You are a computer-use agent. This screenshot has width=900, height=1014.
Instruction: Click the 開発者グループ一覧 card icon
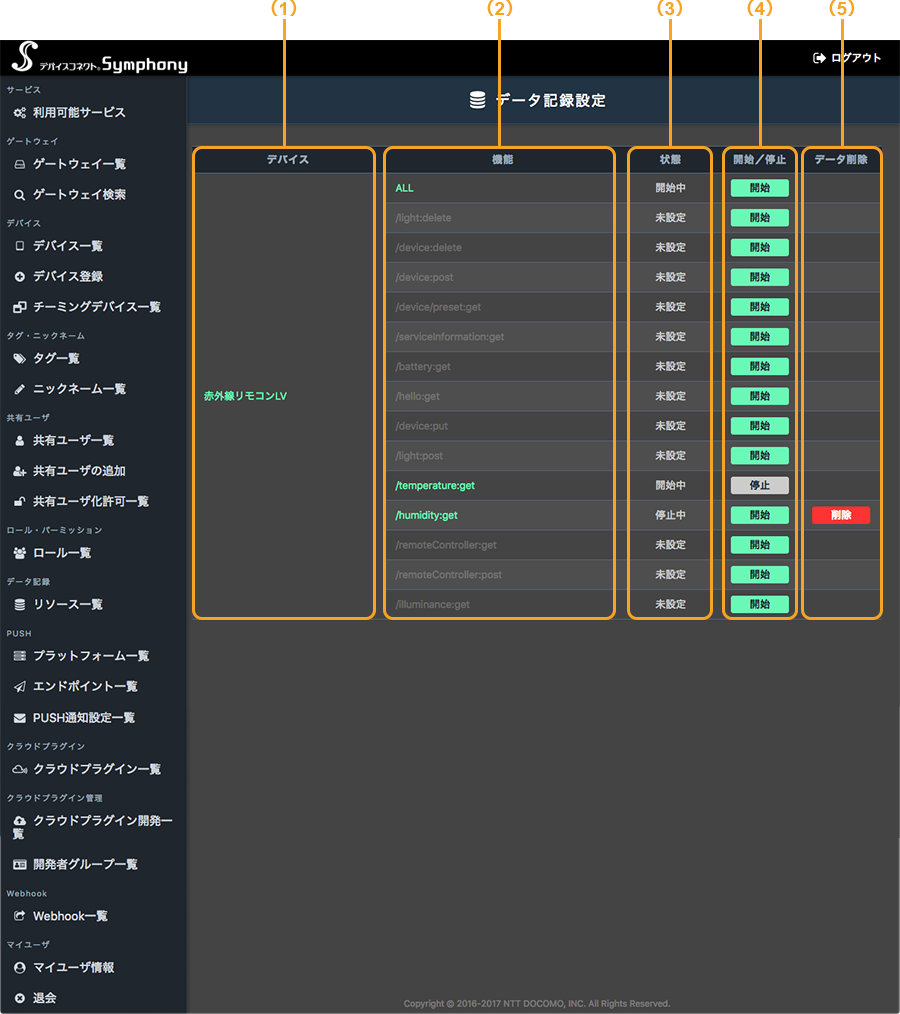pyautogui.click(x=20, y=865)
